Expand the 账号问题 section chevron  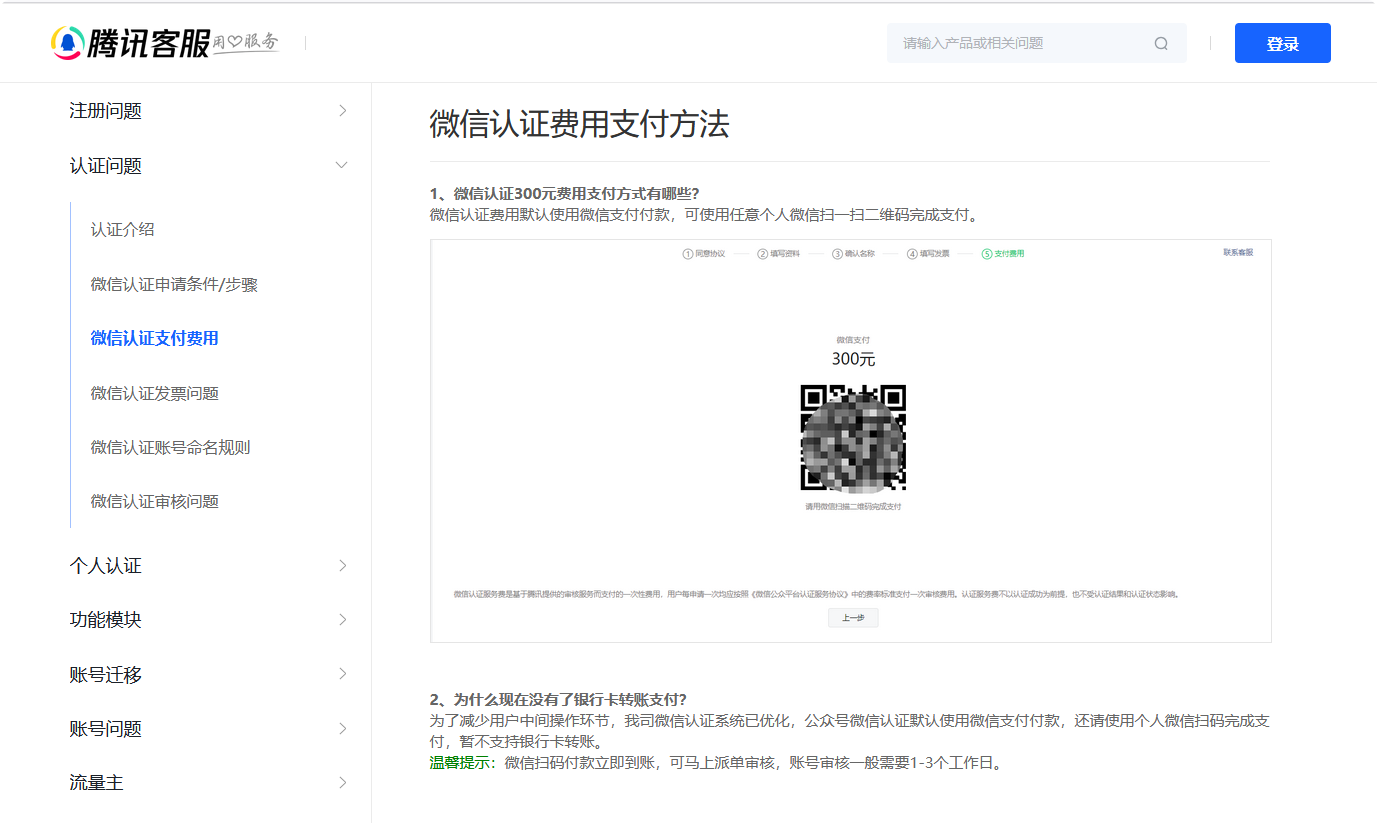342,728
